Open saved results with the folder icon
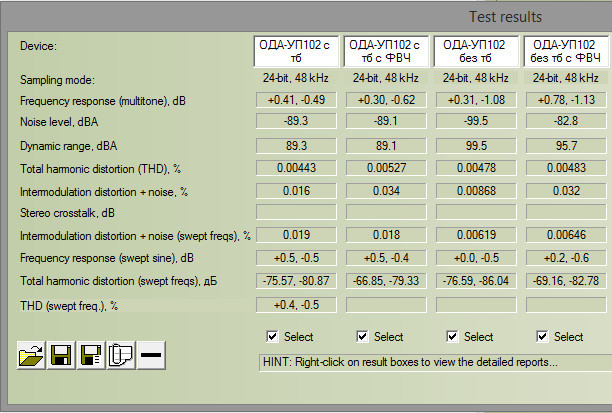The height and width of the screenshot is (413, 612). [x=31, y=355]
